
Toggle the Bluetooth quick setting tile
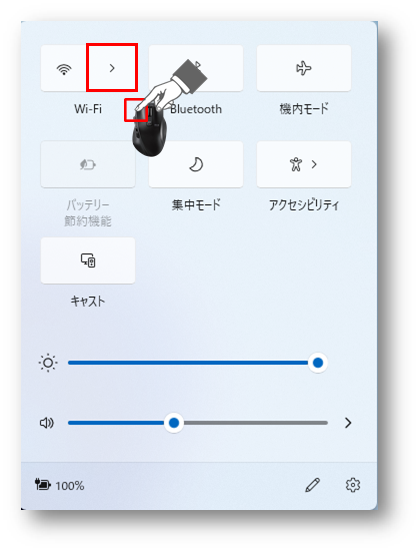click(196, 68)
